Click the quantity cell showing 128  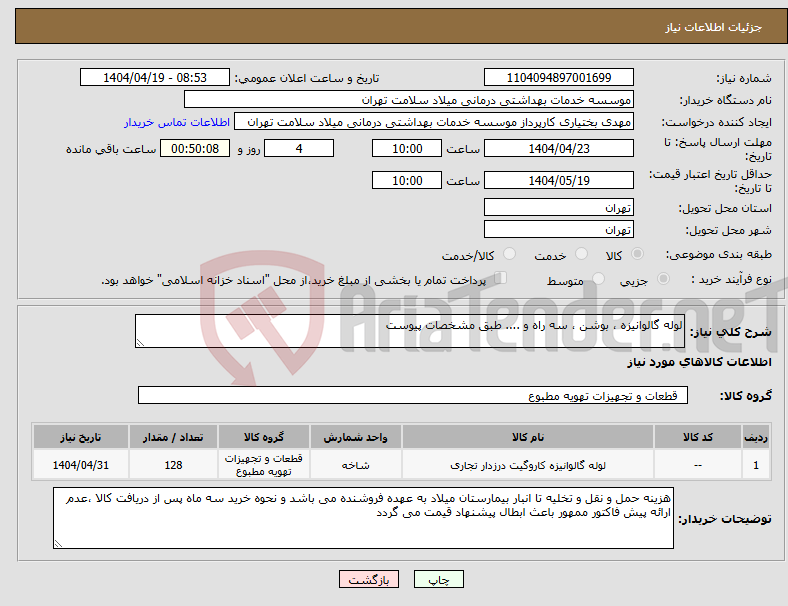click(173, 465)
